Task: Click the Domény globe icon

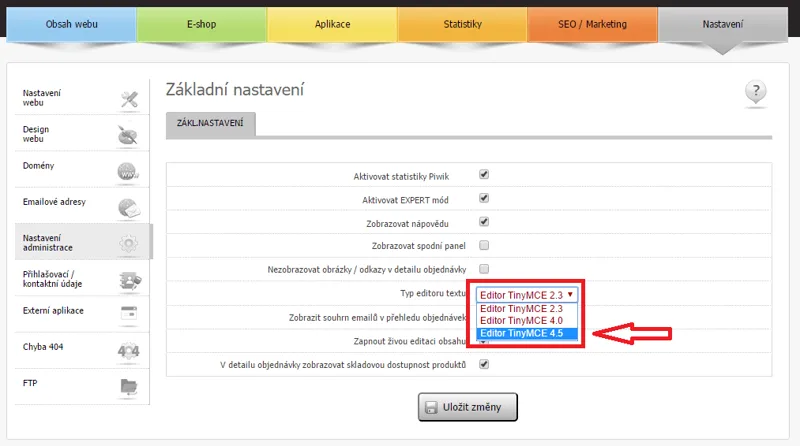Action: [x=128, y=171]
